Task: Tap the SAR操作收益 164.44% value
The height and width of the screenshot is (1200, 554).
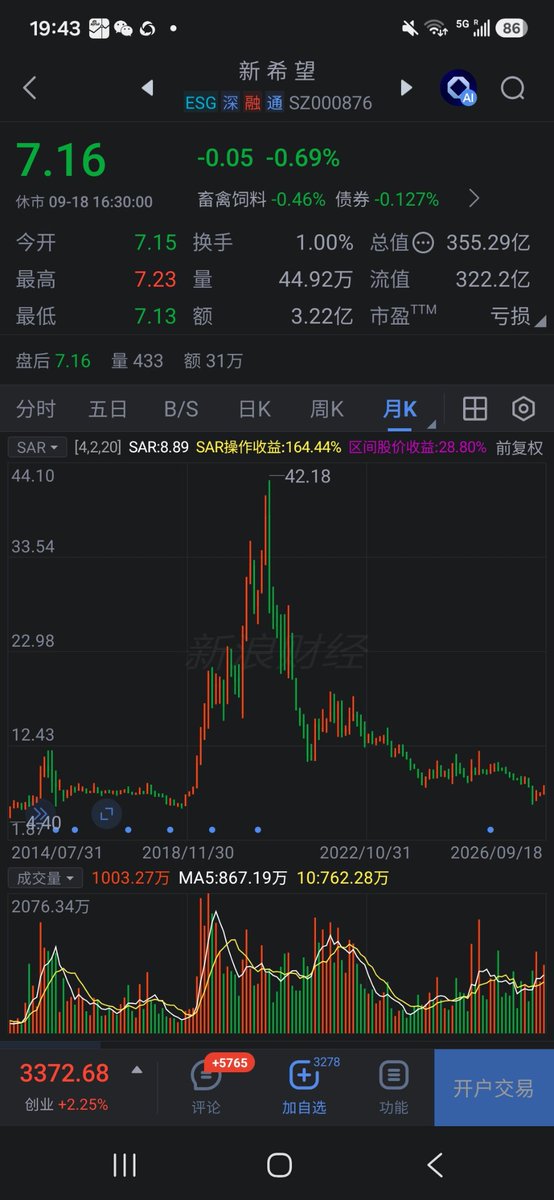Action: [268, 447]
